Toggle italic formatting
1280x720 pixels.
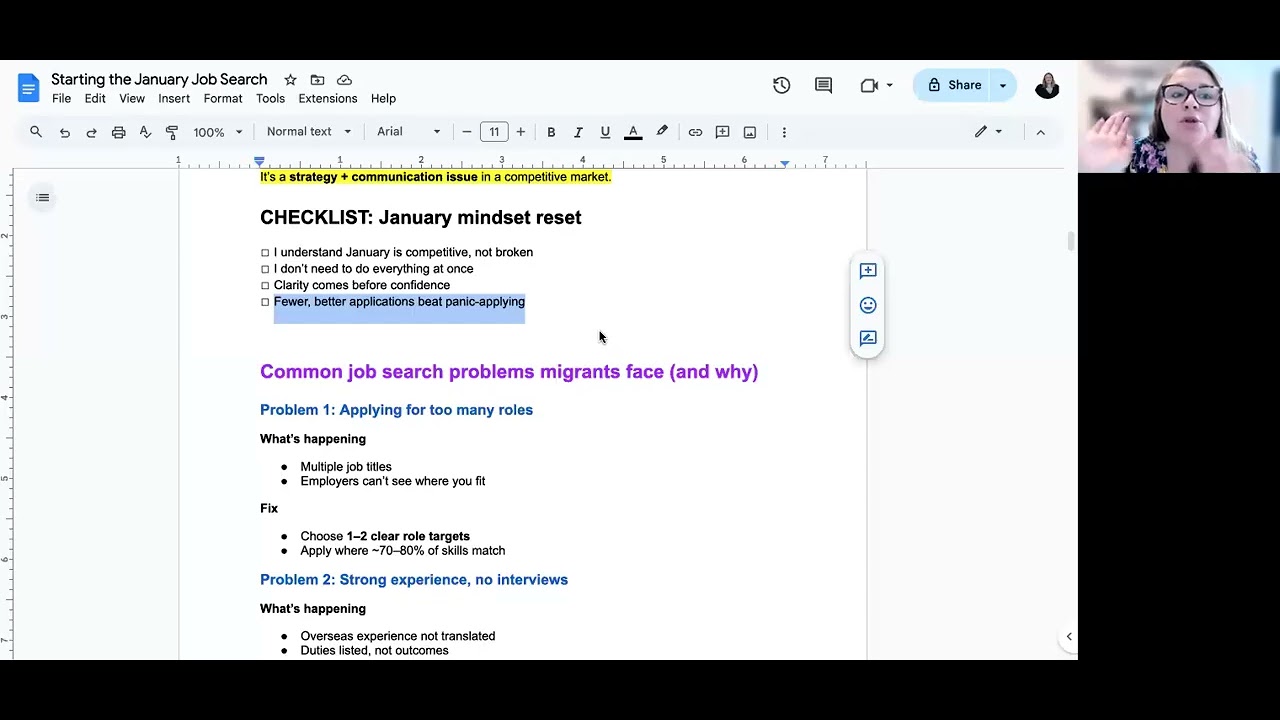[578, 132]
